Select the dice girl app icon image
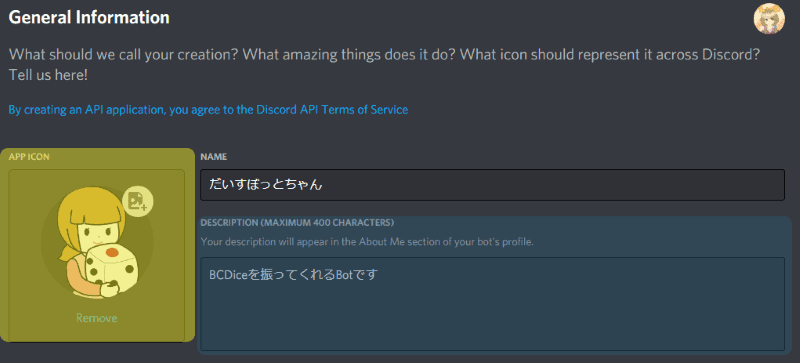 [x=97, y=243]
